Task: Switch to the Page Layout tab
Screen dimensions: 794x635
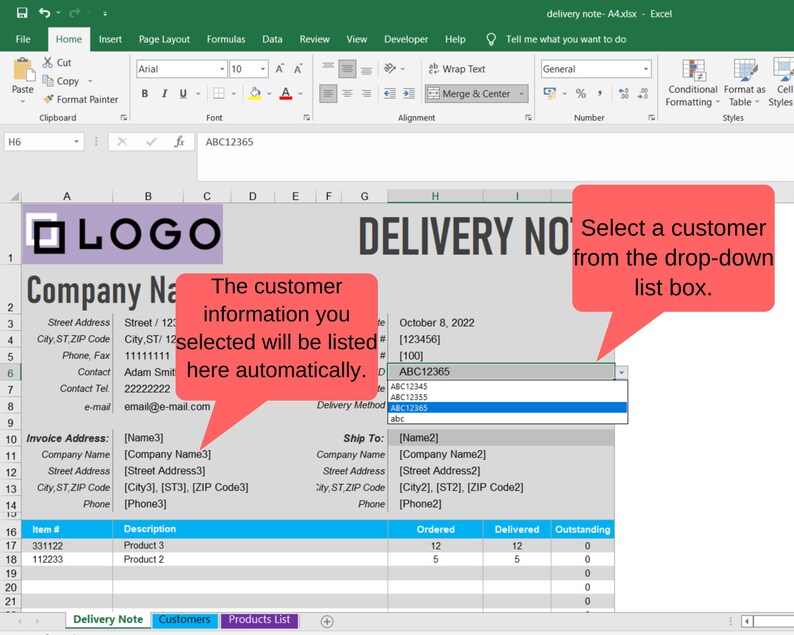Action: tap(164, 39)
